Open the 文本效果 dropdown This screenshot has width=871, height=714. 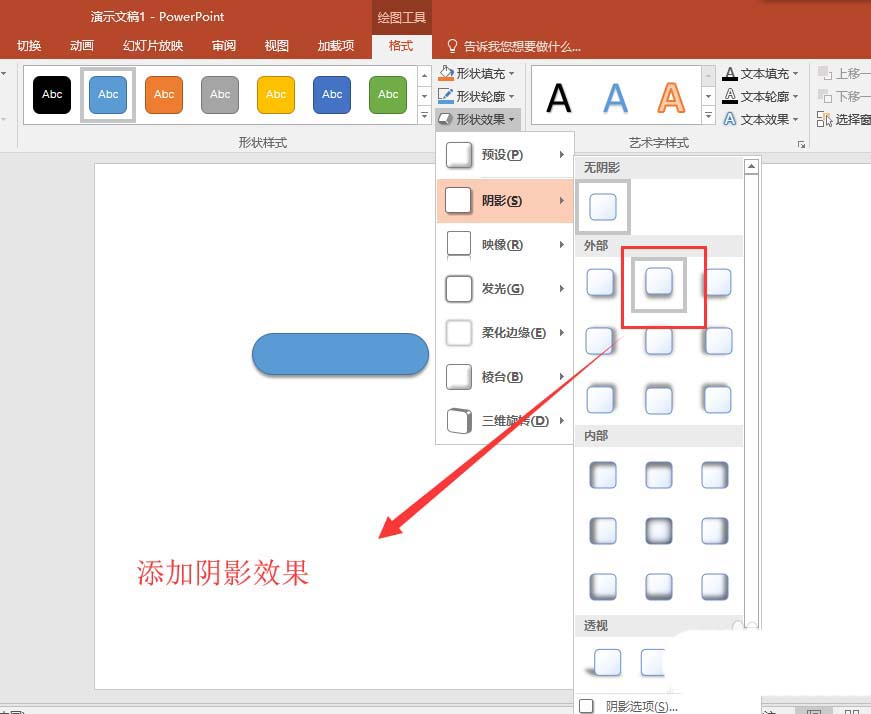coord(760,119)
